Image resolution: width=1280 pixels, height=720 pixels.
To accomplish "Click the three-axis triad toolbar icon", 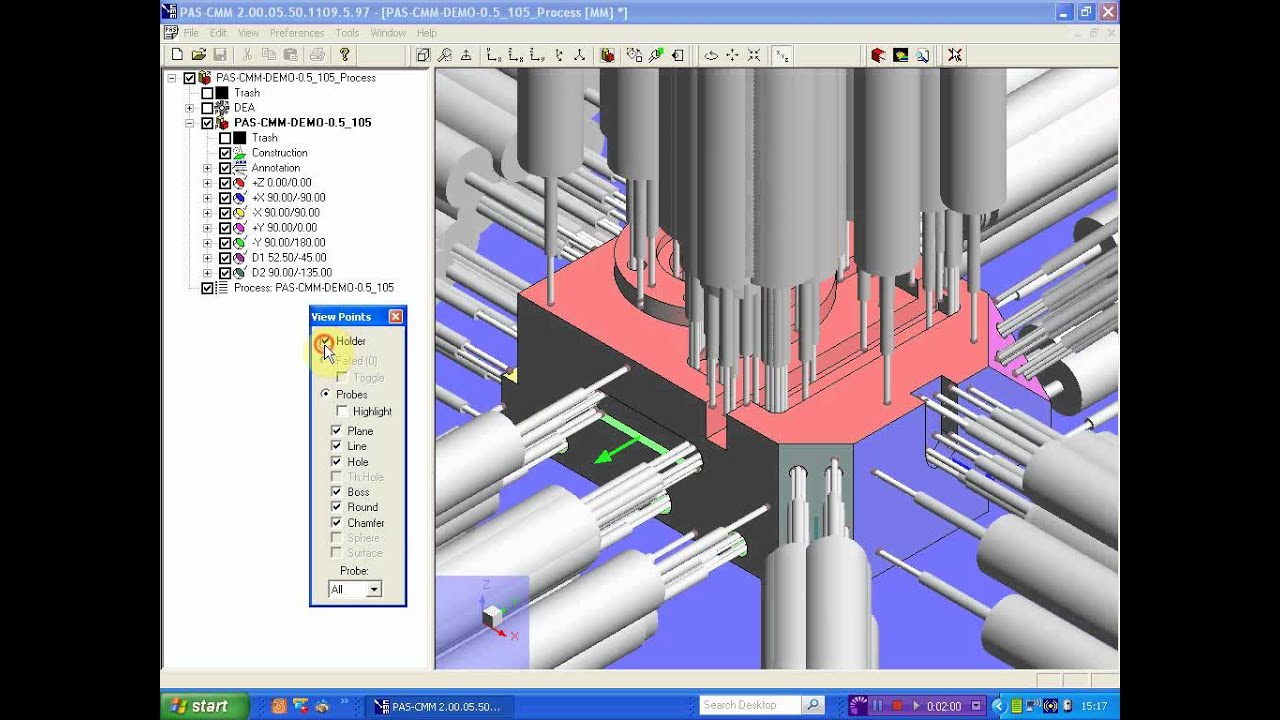I will tap(579, 55).
